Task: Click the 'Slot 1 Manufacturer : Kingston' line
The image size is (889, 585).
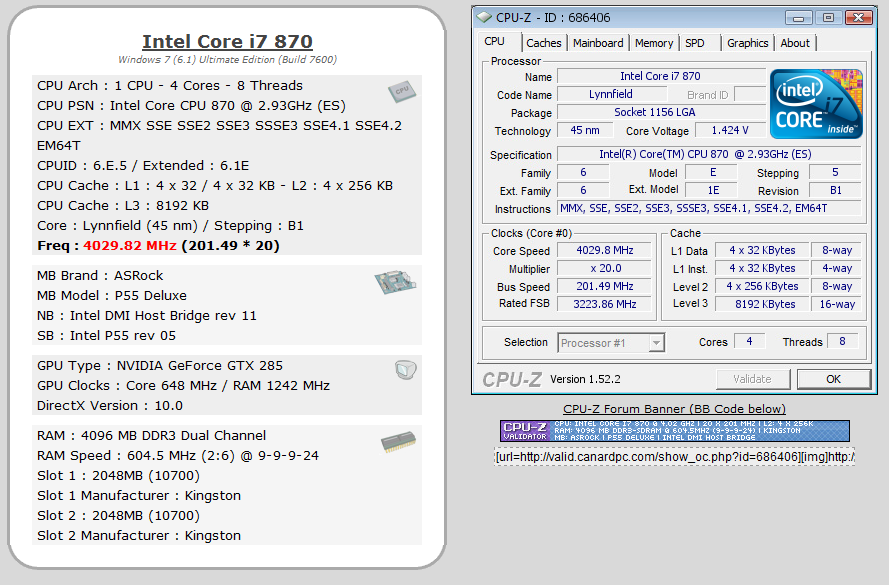Action: [139, 495]
